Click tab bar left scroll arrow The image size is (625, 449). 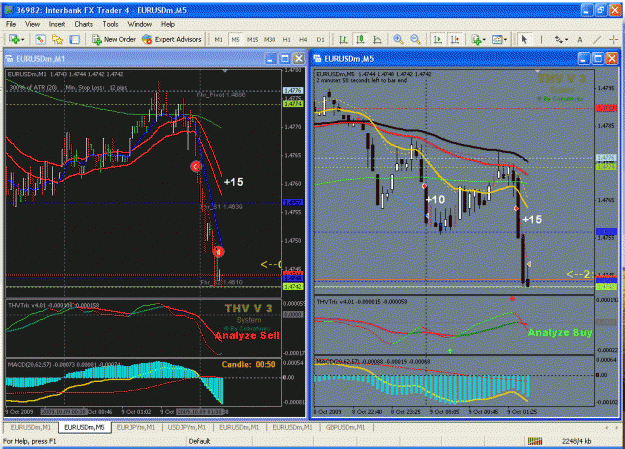[x=607, y=427]
